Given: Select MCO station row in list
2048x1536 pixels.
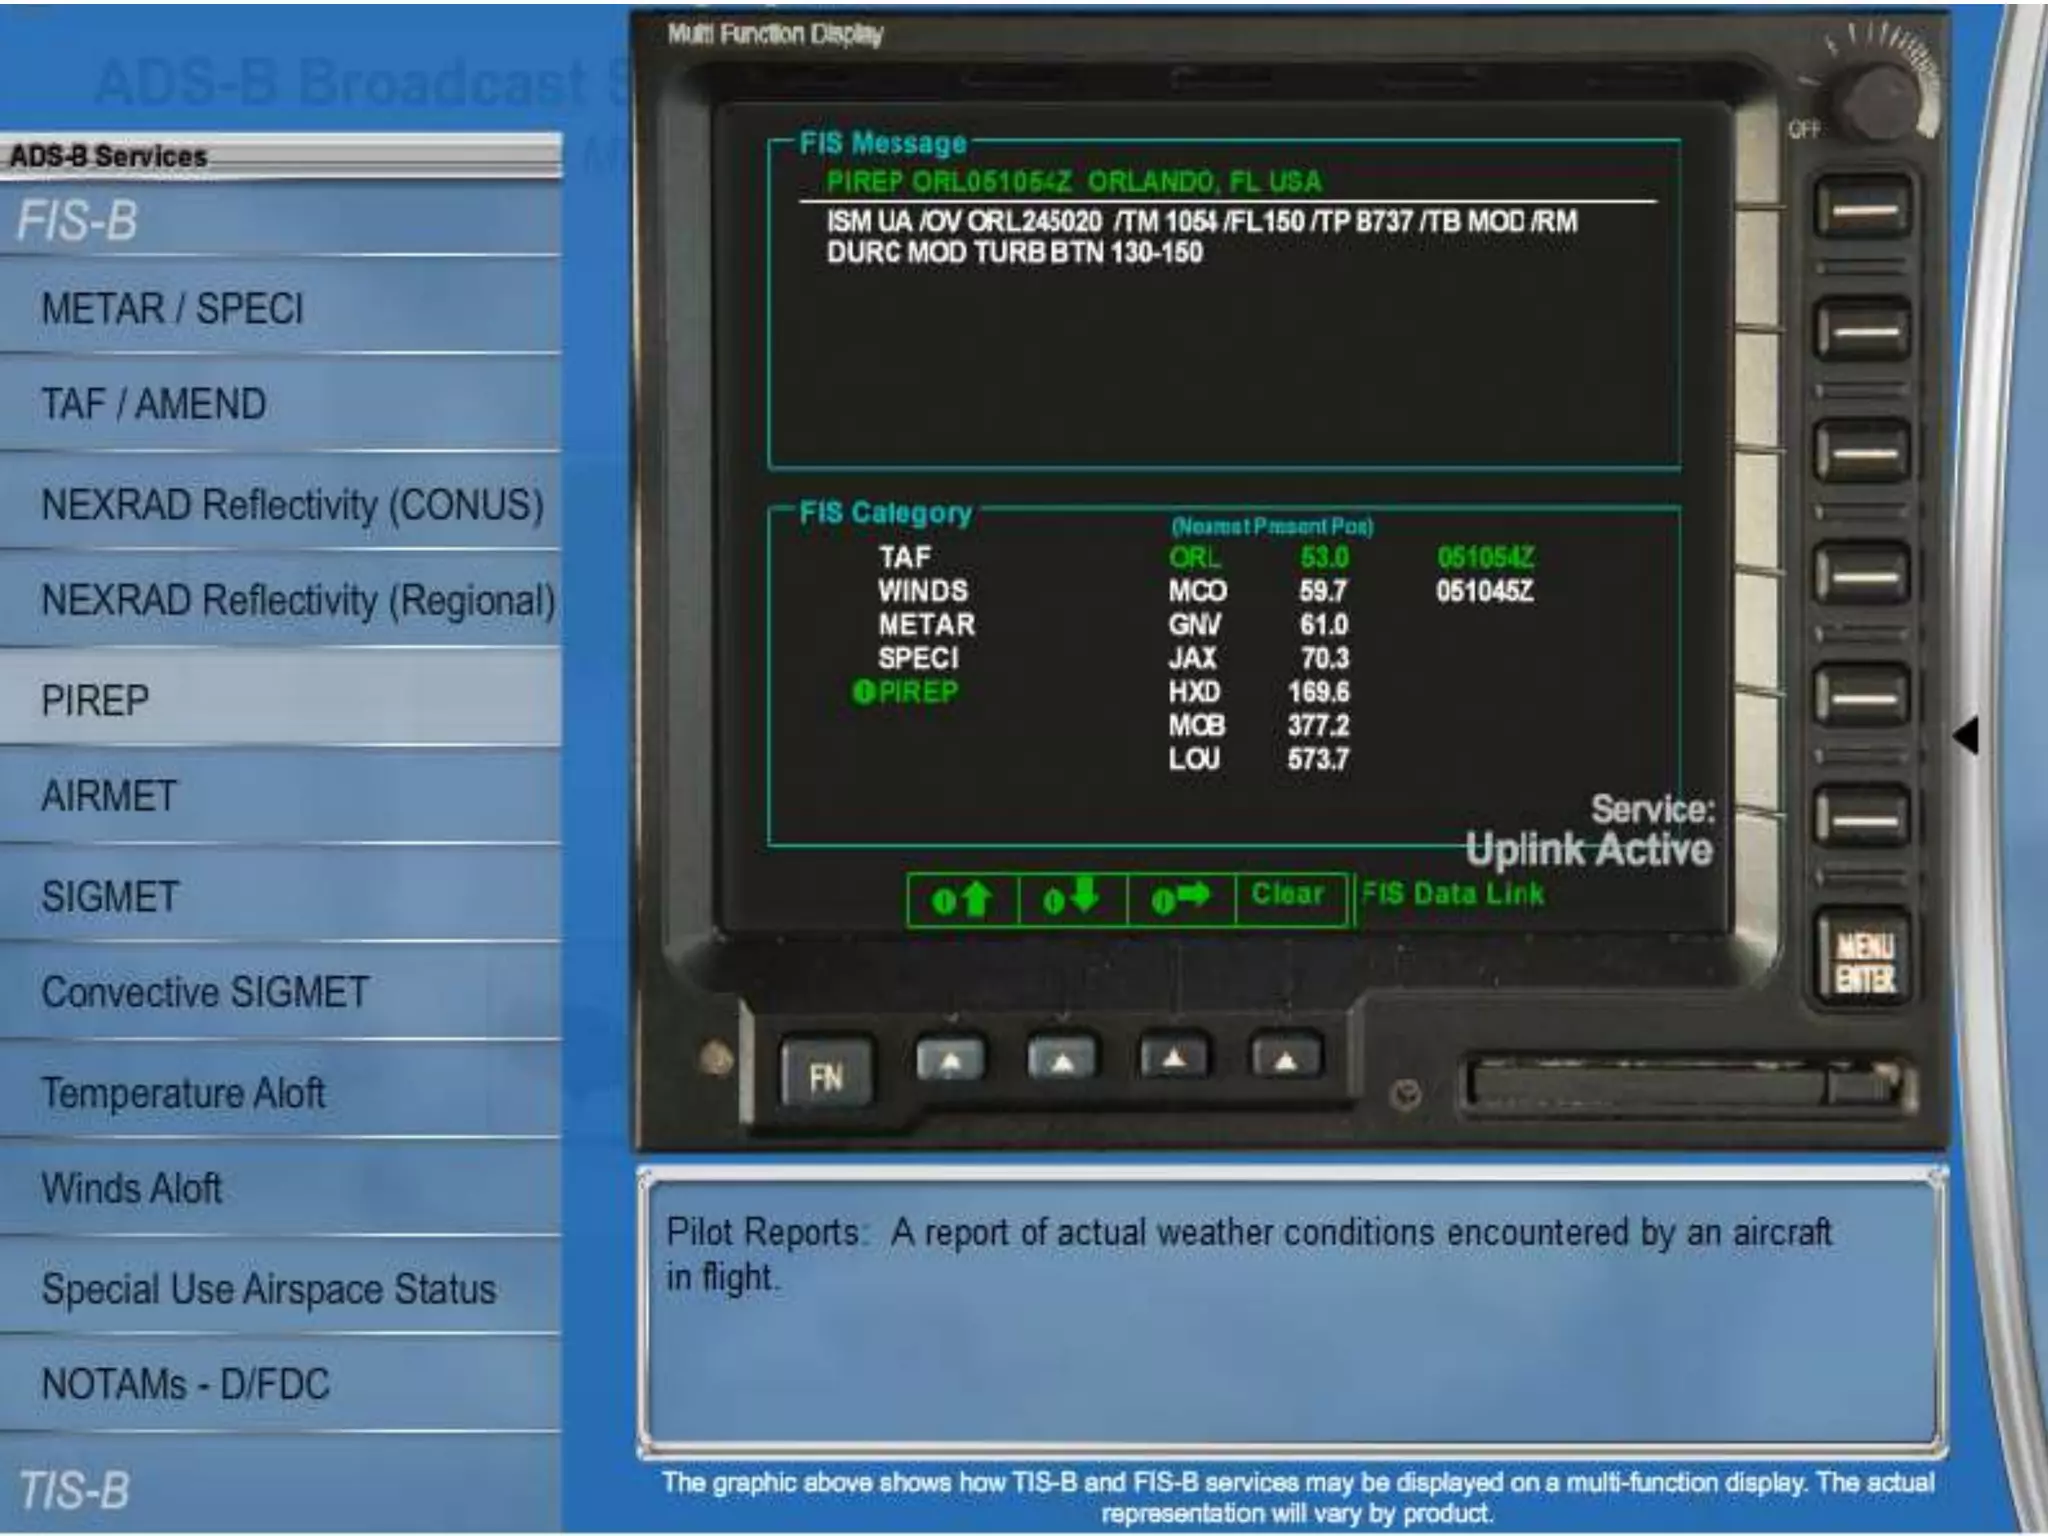Looking at the screenshot, I should point(1196,591).
